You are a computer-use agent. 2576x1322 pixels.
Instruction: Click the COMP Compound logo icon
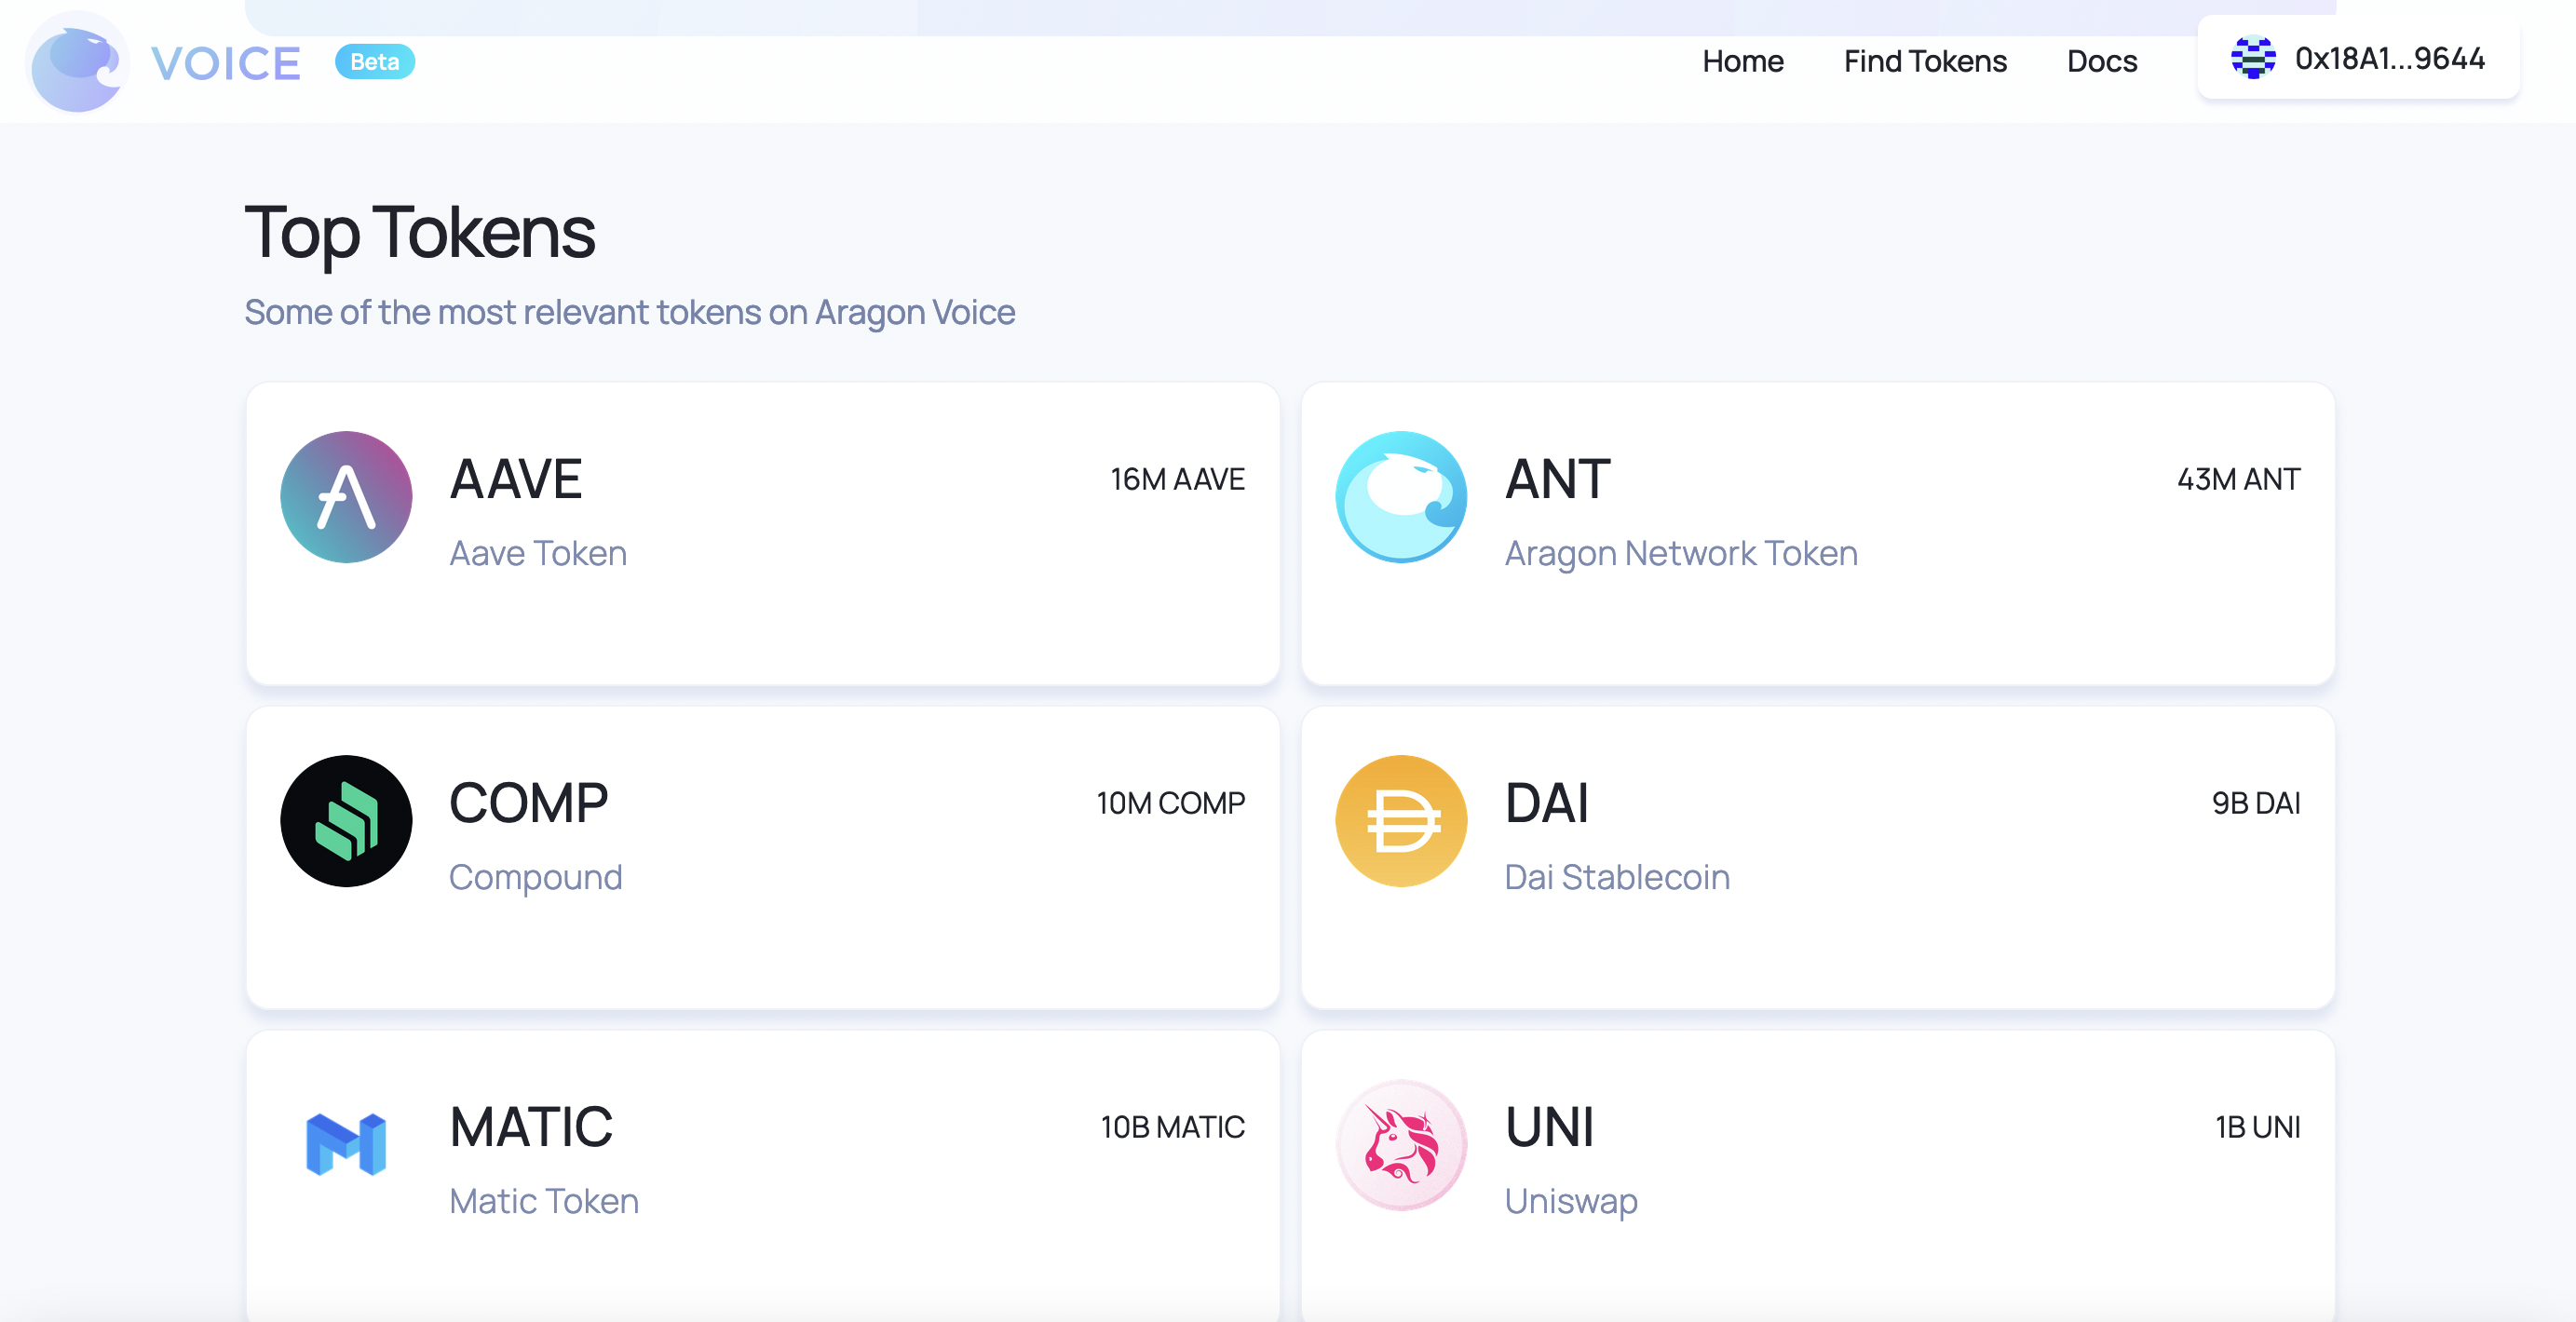pyautogui.click(x=346, y=821)
